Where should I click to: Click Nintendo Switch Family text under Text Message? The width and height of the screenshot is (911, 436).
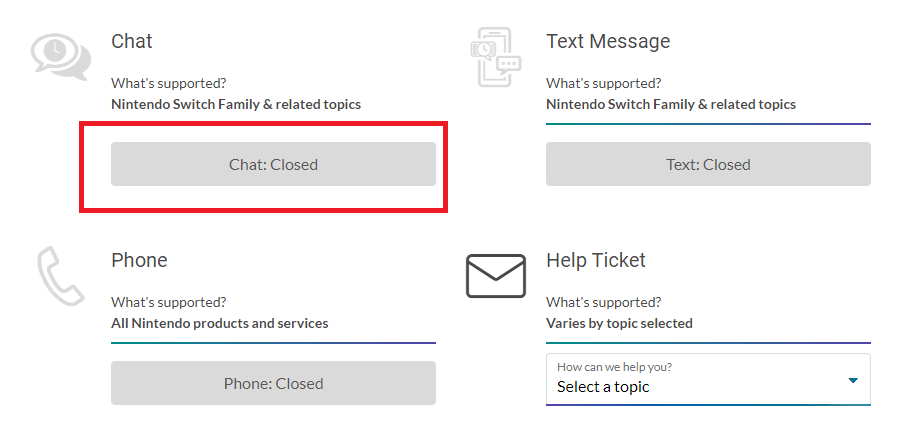pyautogui.click(x=671, y=105)
